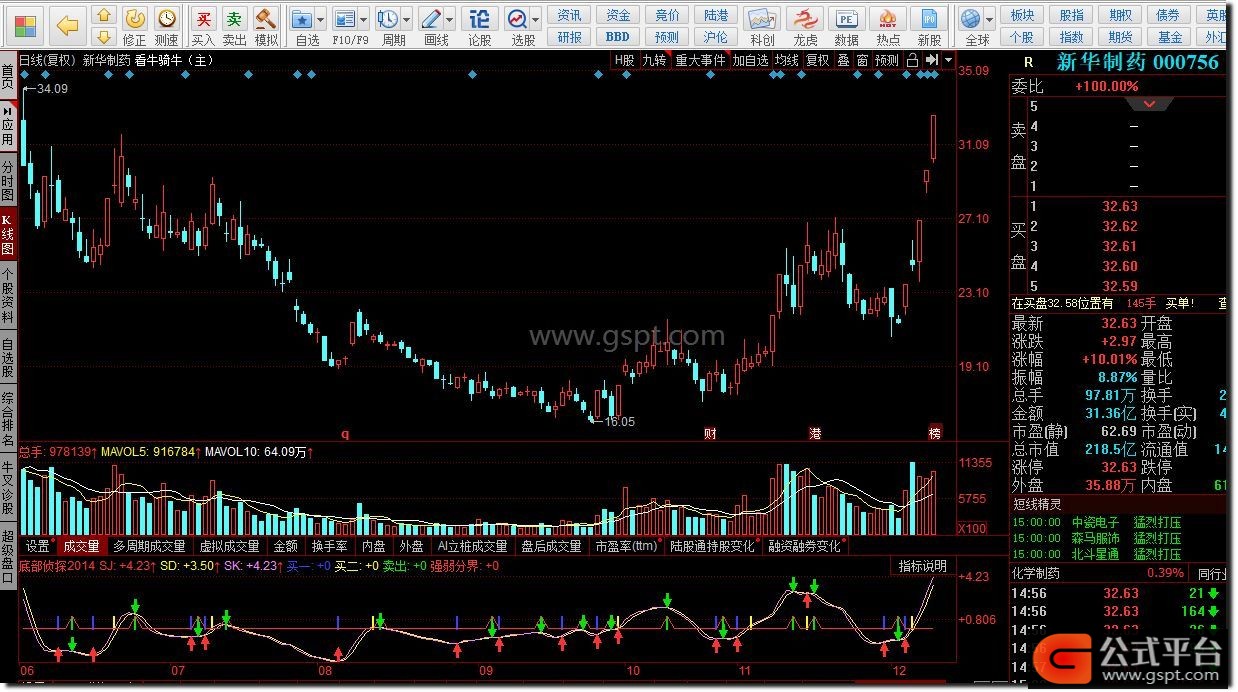Expand the 自选 dropdown arrow
The width and height of the screenshot is (1238, 692).
point(320,19)
